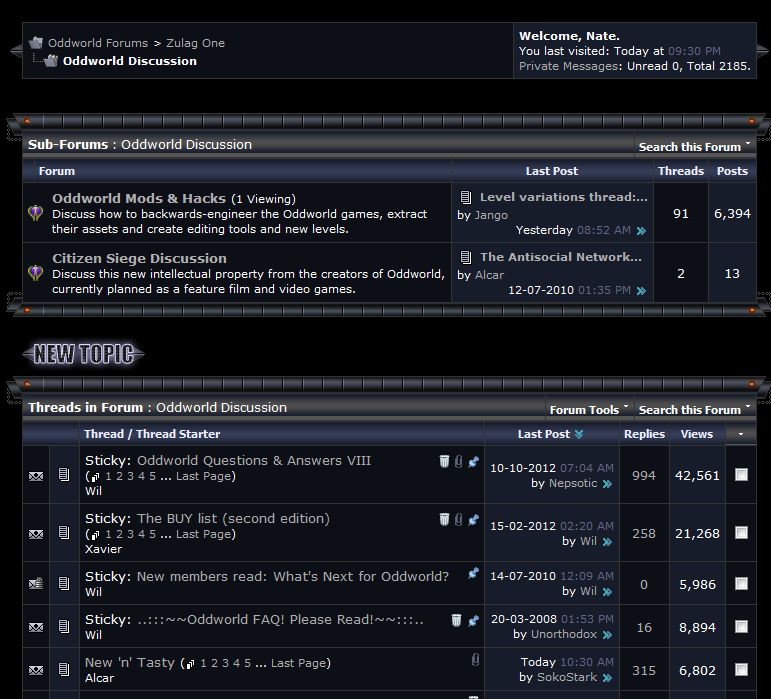Open the dropdown arrow above thread checkboxes
The image size is (771, 699).
pyautogui.click(x=741, y=434)
